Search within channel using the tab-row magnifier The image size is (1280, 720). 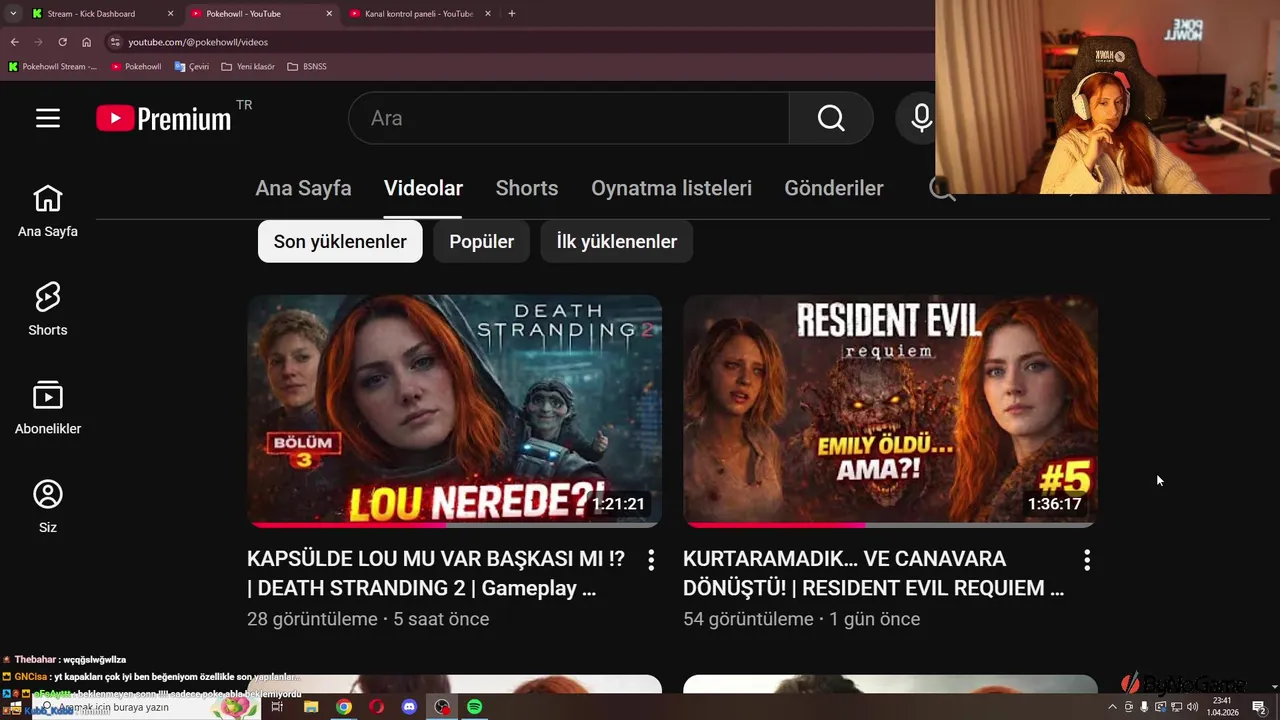(941, 188)
